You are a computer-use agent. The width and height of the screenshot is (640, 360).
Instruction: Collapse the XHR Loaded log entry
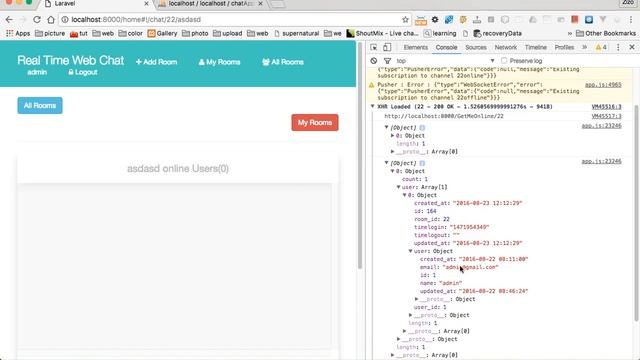pyautogui.click(x=372, y=107)
